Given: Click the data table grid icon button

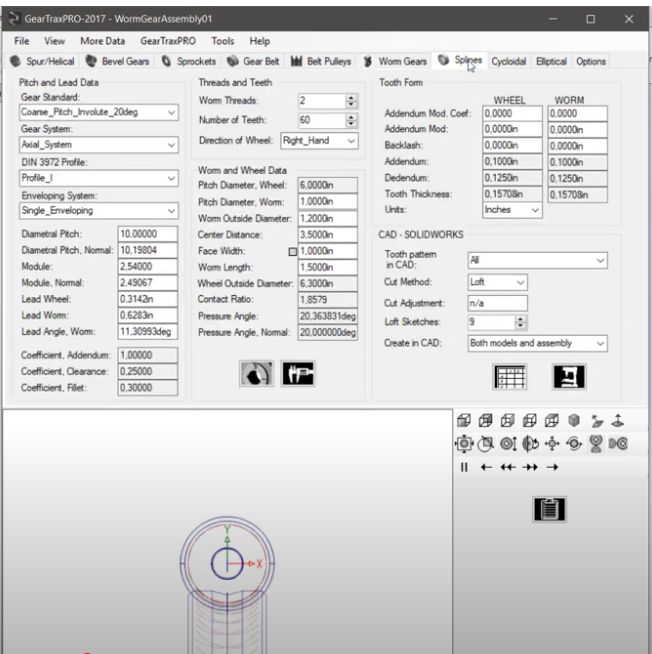Looking at the screenshot, I should pyautogui.click(x=509, y=377).
